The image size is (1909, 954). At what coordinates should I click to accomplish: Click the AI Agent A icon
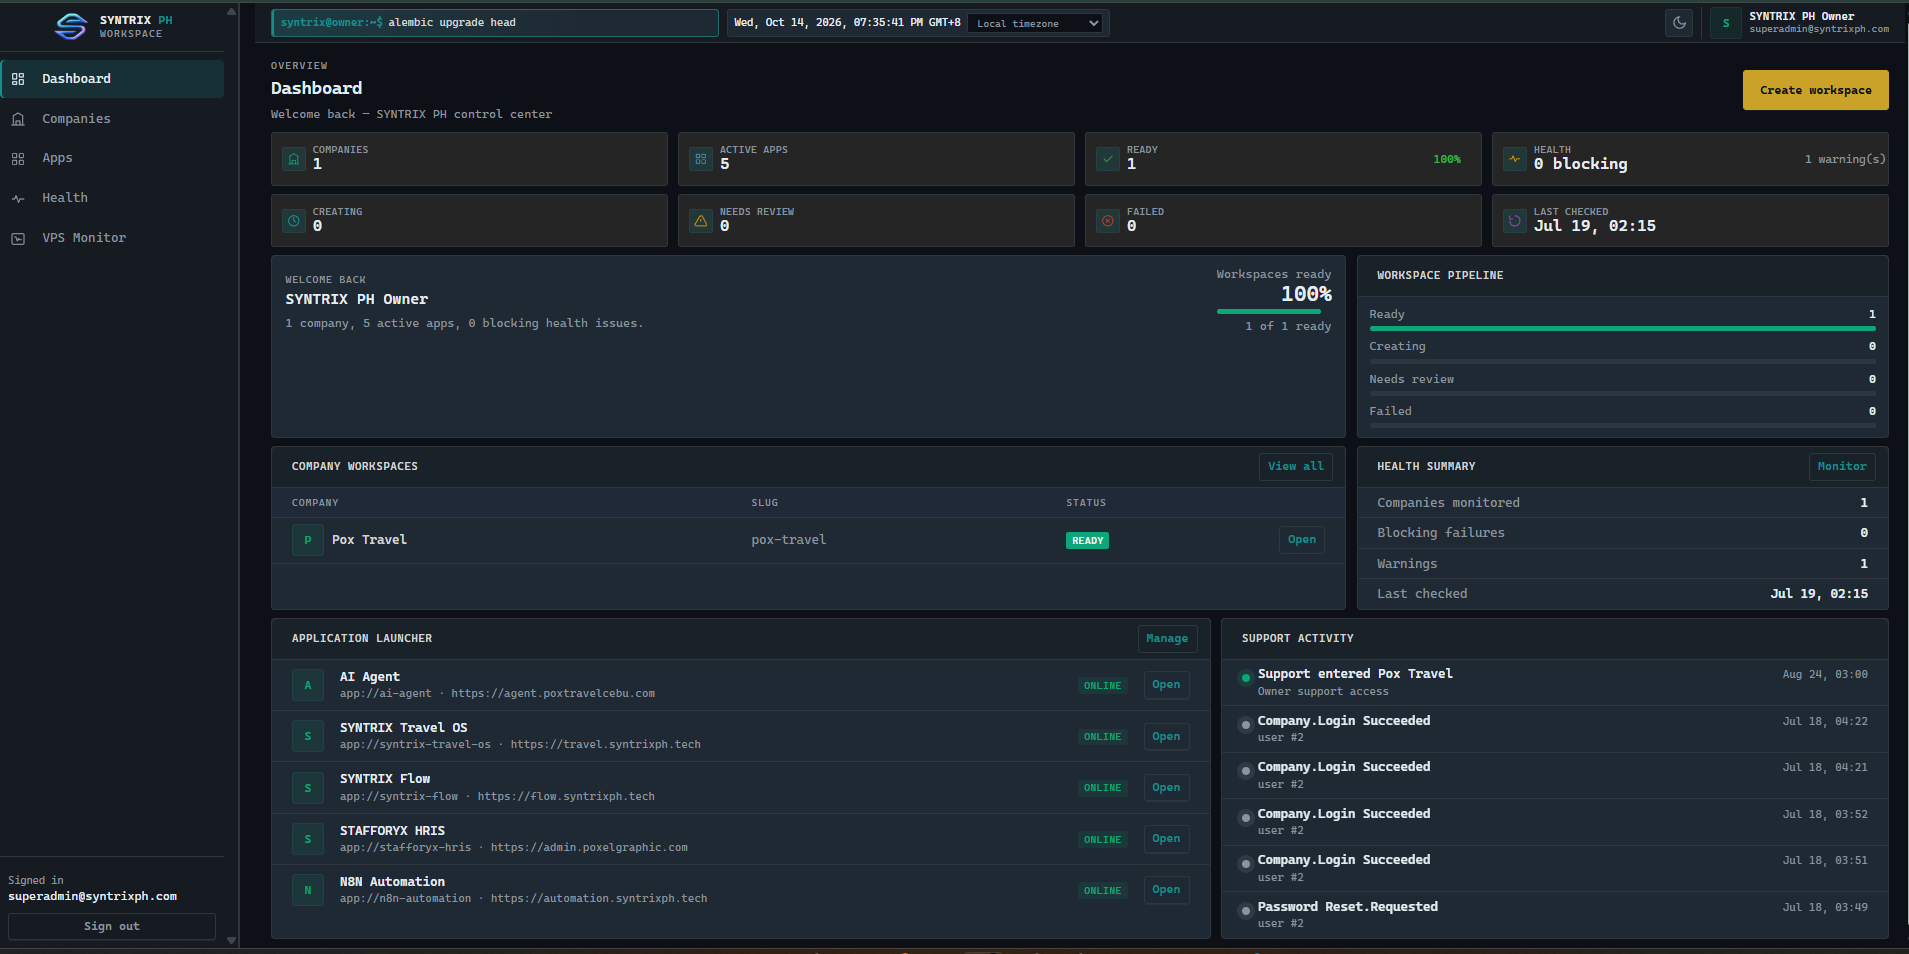[308, 685]
